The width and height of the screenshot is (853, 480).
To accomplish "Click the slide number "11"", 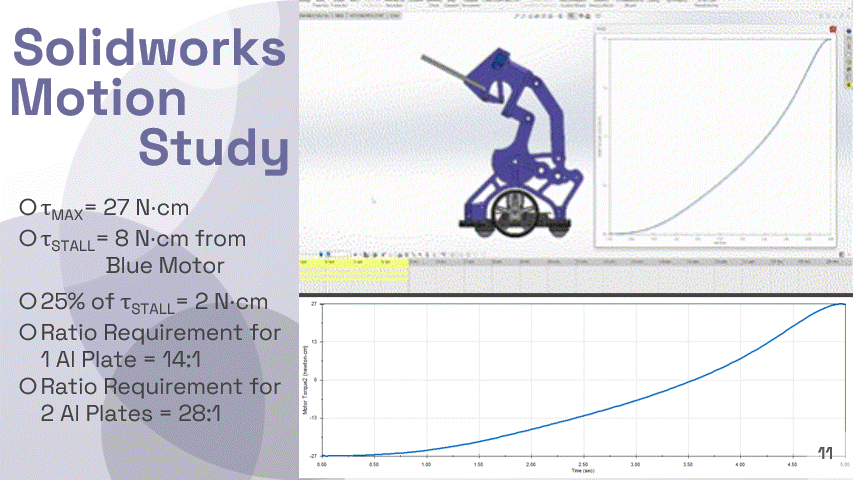I will click(825, 453).
